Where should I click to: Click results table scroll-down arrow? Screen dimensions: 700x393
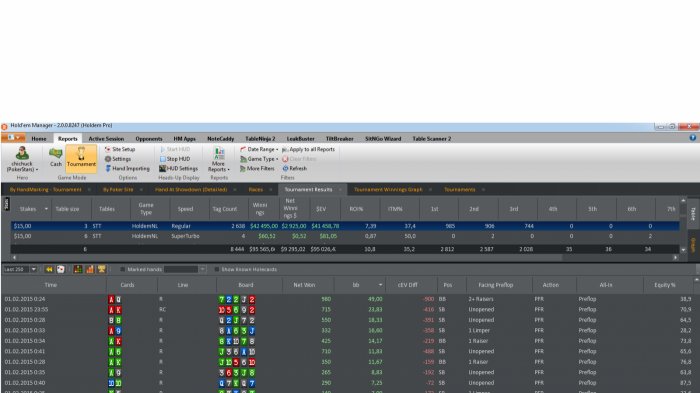tap(683, 250)
